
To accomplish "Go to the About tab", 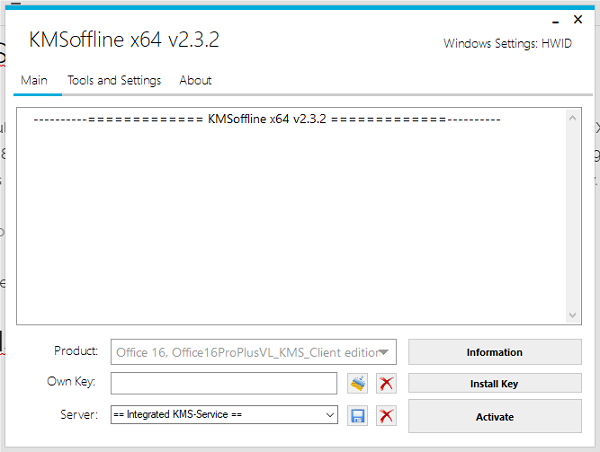I will 196,80.
